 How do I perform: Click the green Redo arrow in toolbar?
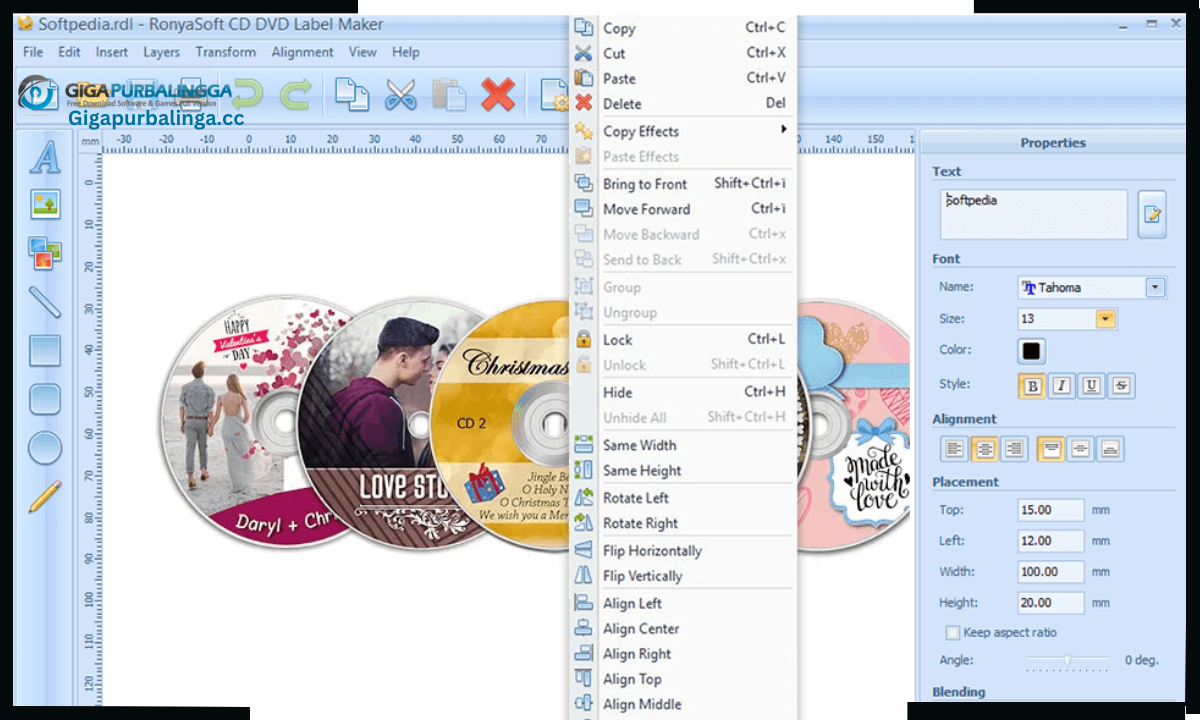click(x=295, y=95)
